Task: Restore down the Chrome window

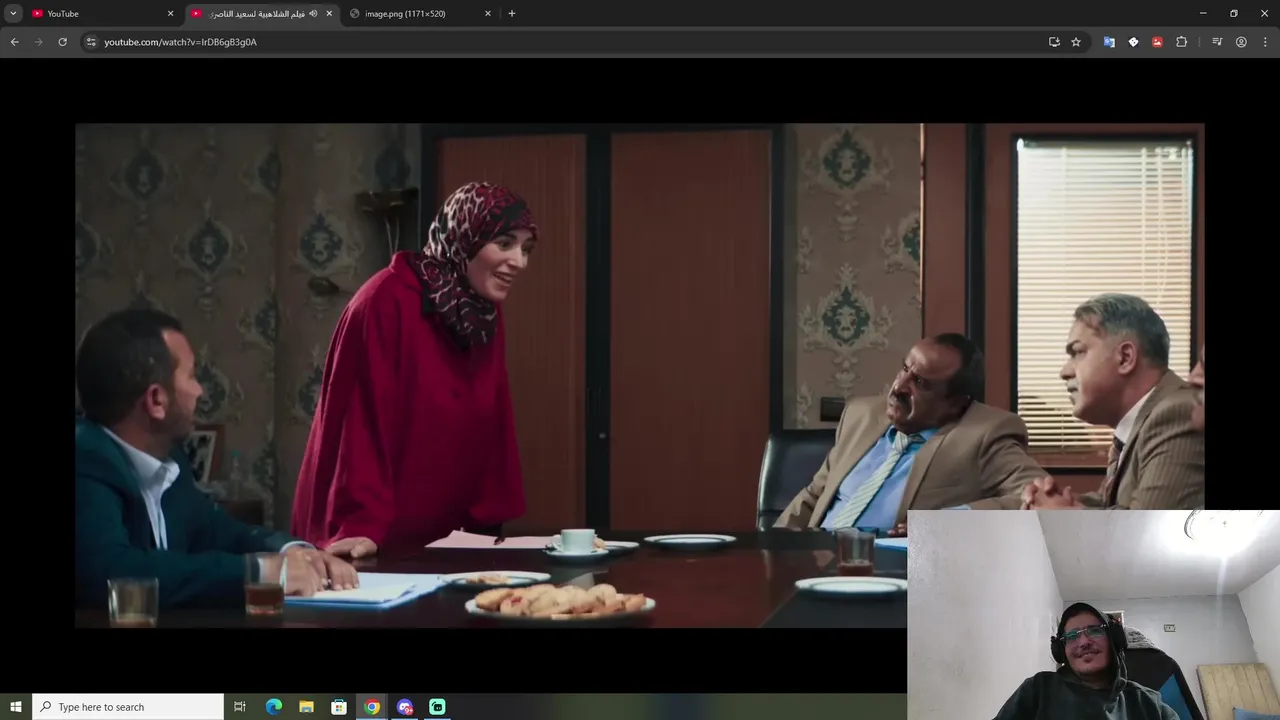Action: coord(1234,13)
